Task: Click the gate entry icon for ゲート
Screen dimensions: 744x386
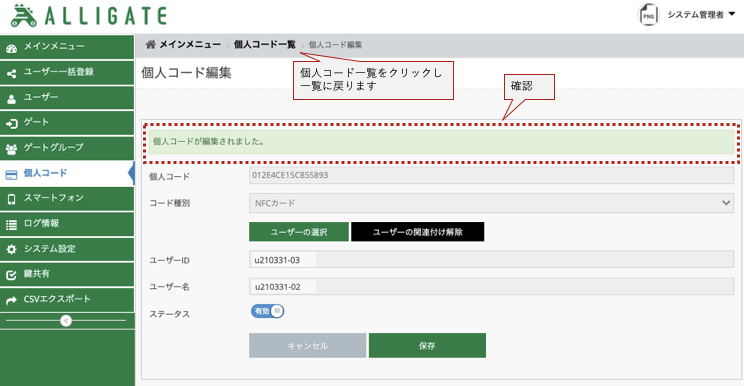Action: coord(11,124)
